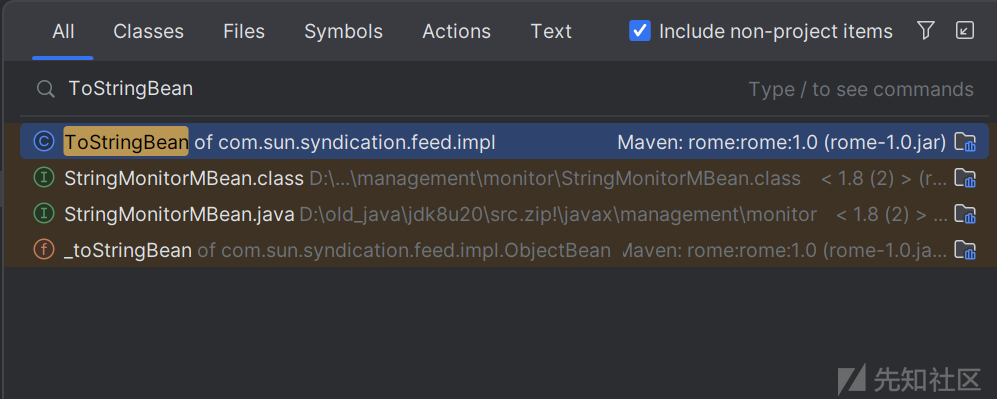Select the StringMonitorMBean.java result
The height and width of the screenshot is (399, 997).
504,215
